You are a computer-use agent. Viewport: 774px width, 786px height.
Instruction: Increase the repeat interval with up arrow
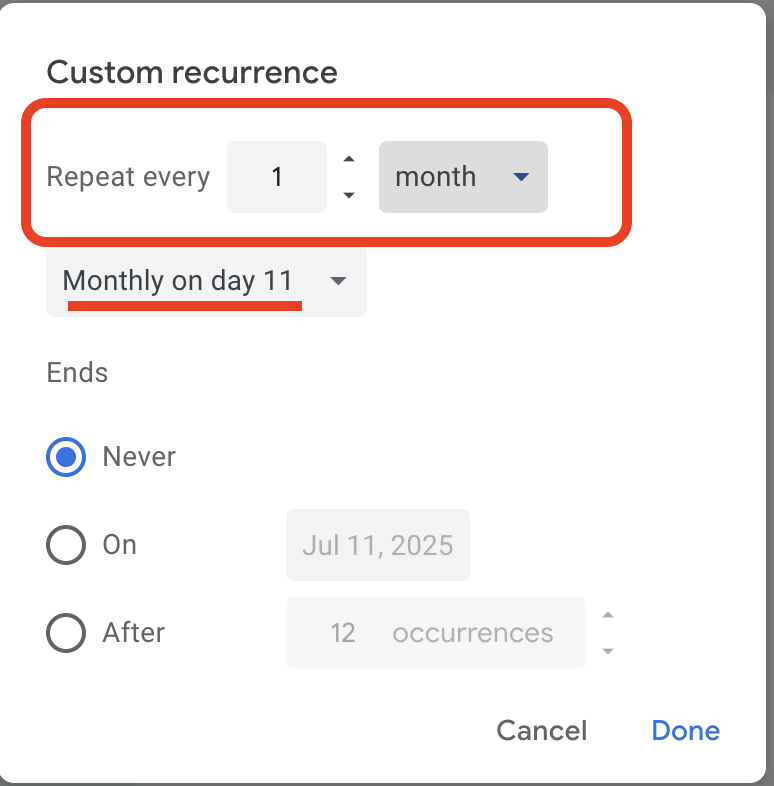pos(348,159)
